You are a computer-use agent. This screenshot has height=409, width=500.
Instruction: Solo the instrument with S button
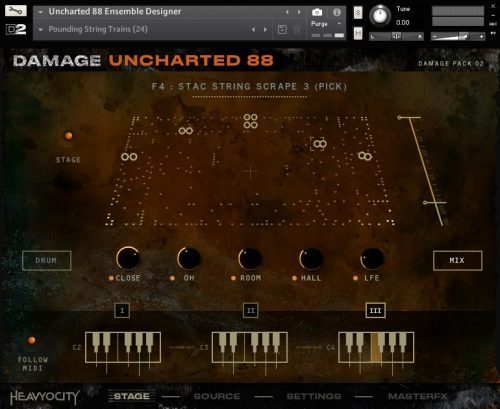pyautogui.click(x=358, y=13)
